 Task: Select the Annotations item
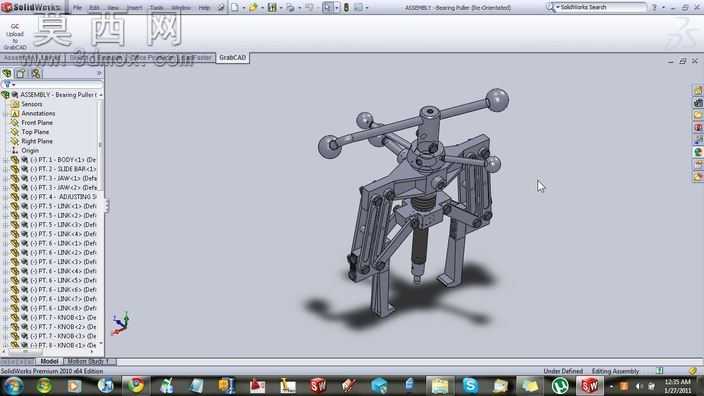pyautogui.click(x=38, y=114)
